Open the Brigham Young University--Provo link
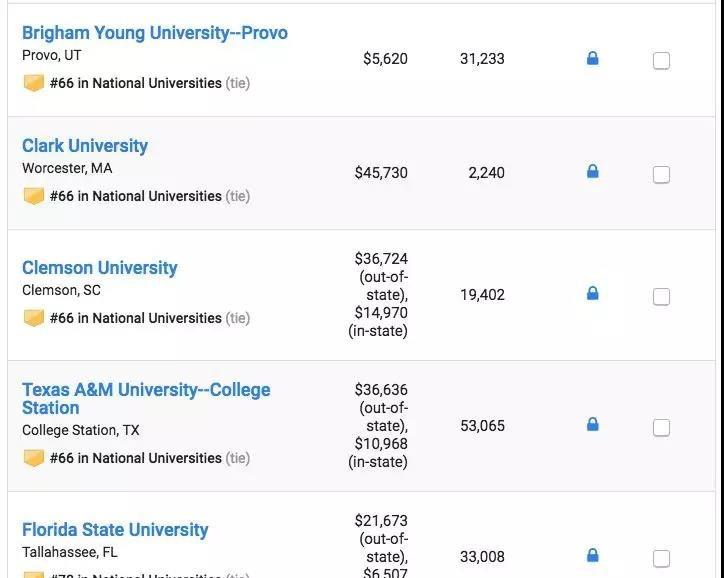Viewport: 724px width, 578px height. coord(155,33)
